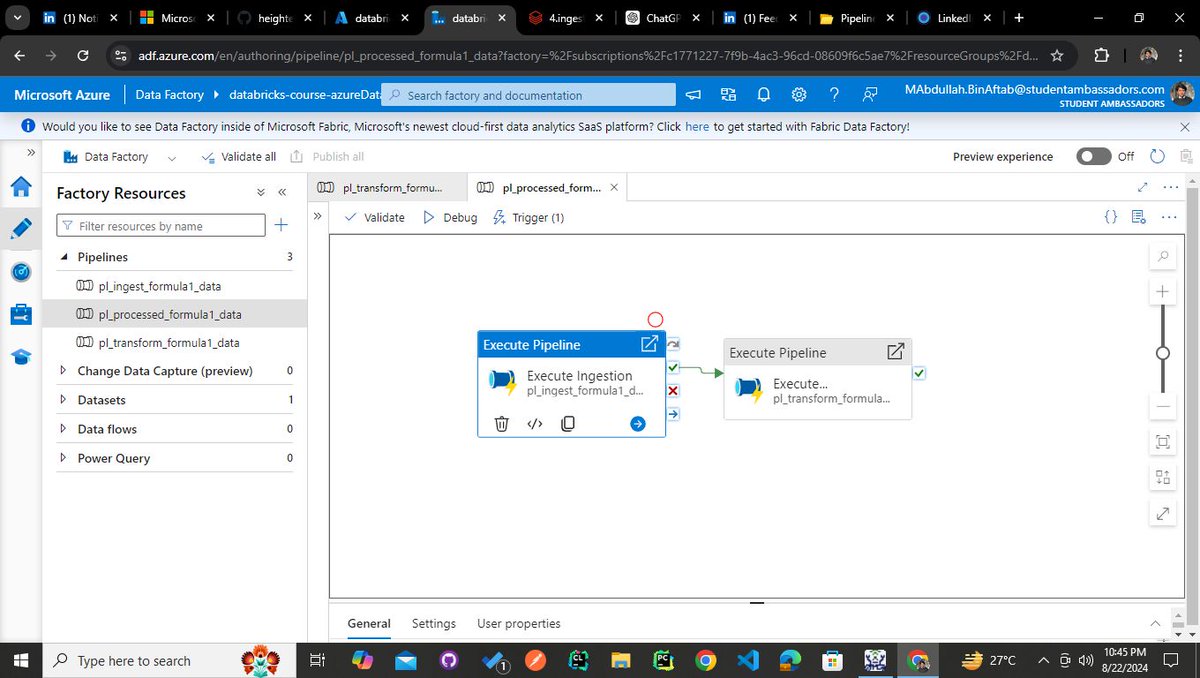Open Visual Studio Code from Windows taskbar
1200x678 pixels.
pyautogui.click(x=749, y=661)
